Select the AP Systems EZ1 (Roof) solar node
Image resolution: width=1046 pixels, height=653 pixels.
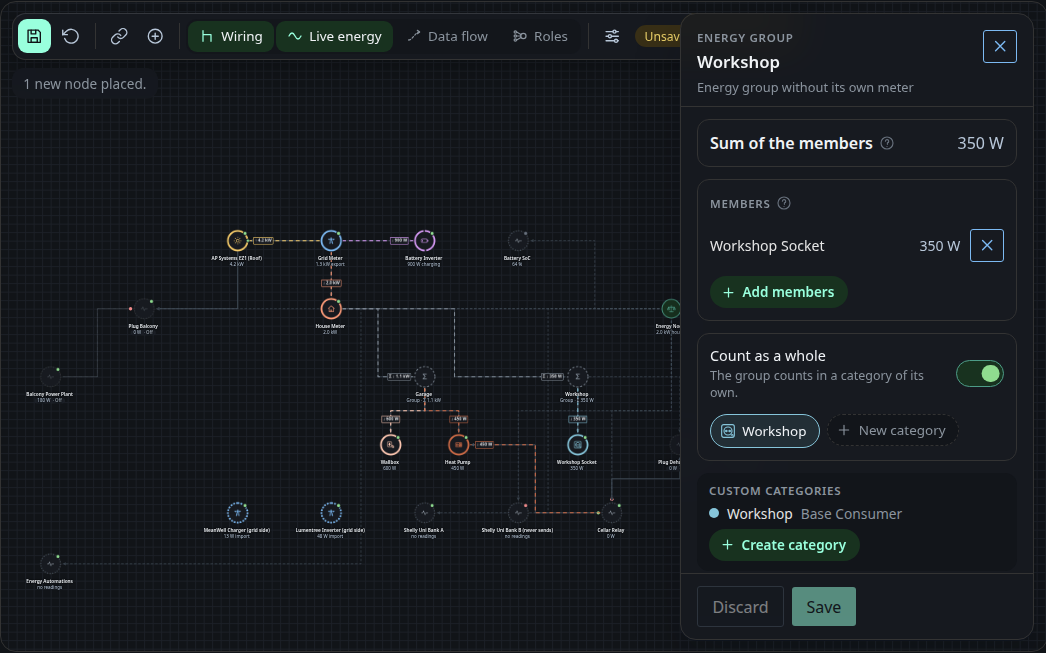[237, 241]
